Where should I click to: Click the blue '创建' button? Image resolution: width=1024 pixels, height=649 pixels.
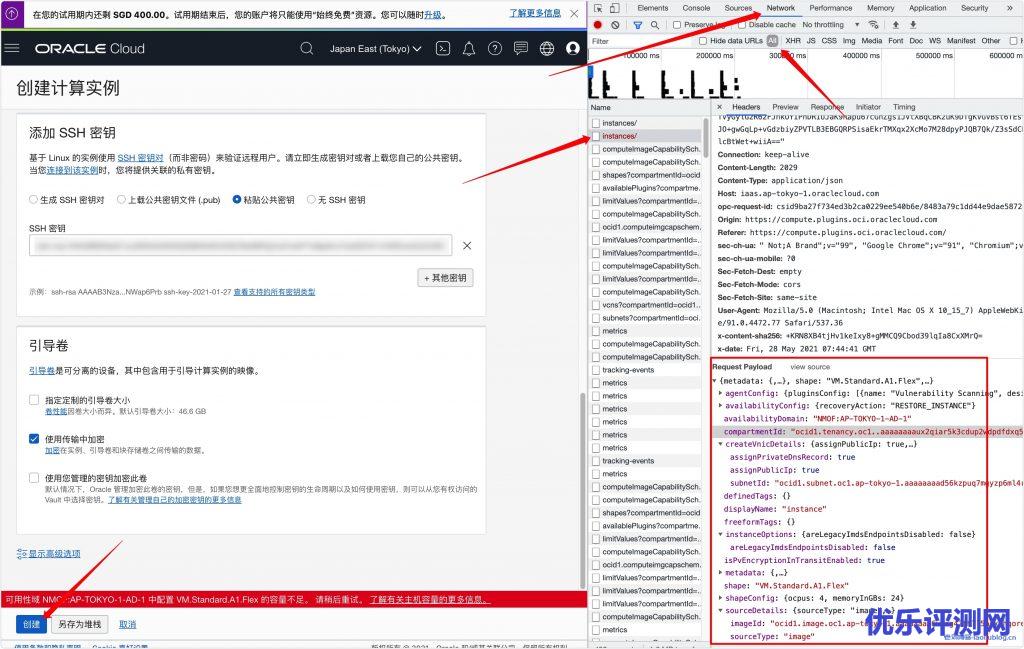[31, 624]
